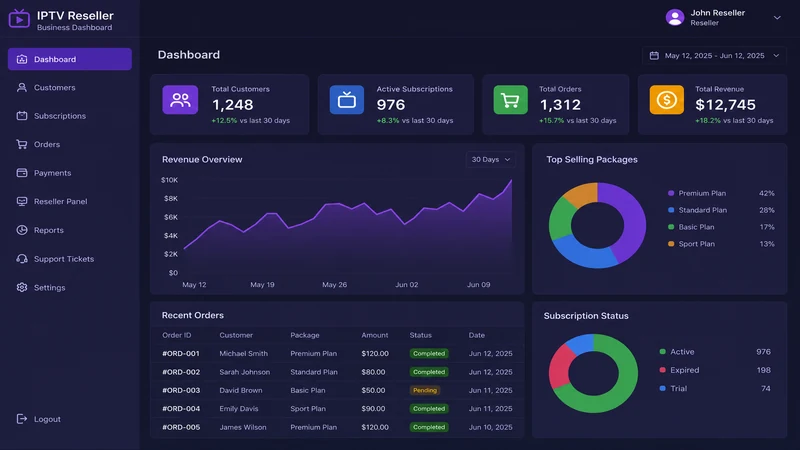Open Settings in the sidebar
The width and height of the screenshot is (800, 450).
pos(69,287)
